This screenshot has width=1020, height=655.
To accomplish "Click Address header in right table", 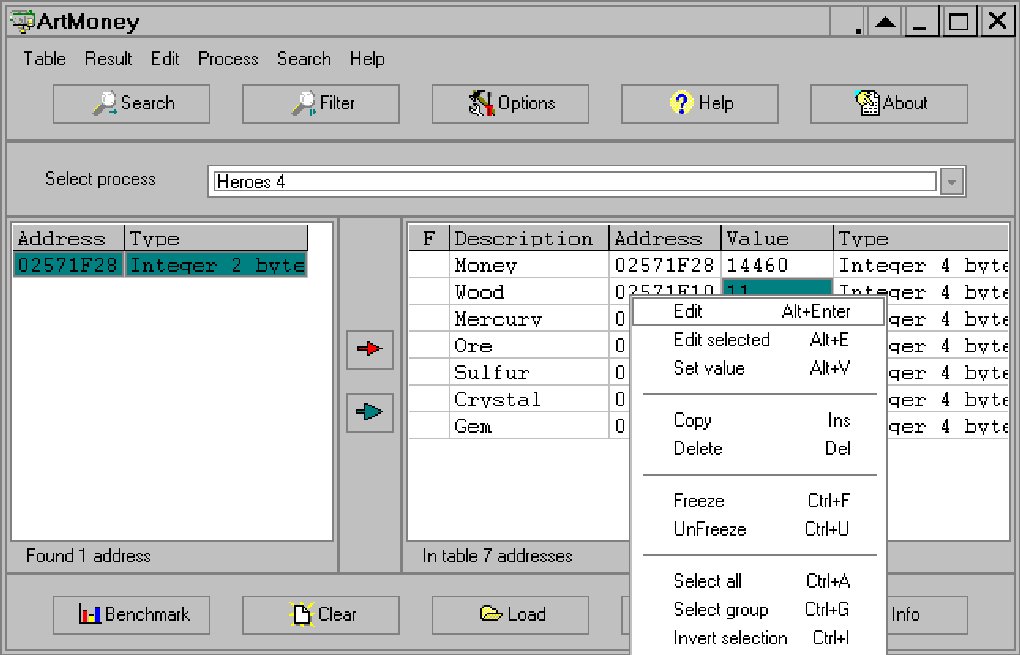I will (665, 238).
